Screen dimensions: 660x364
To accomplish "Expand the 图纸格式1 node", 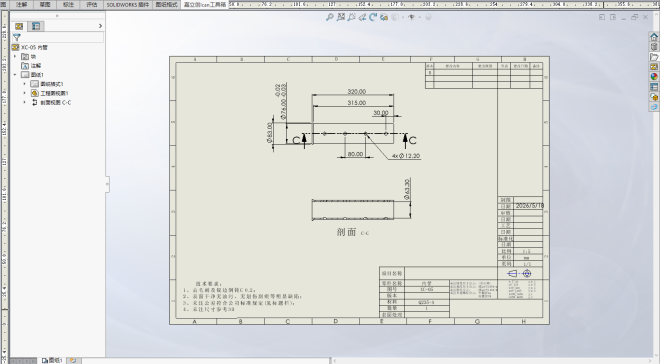I will [x=24, y=84].
